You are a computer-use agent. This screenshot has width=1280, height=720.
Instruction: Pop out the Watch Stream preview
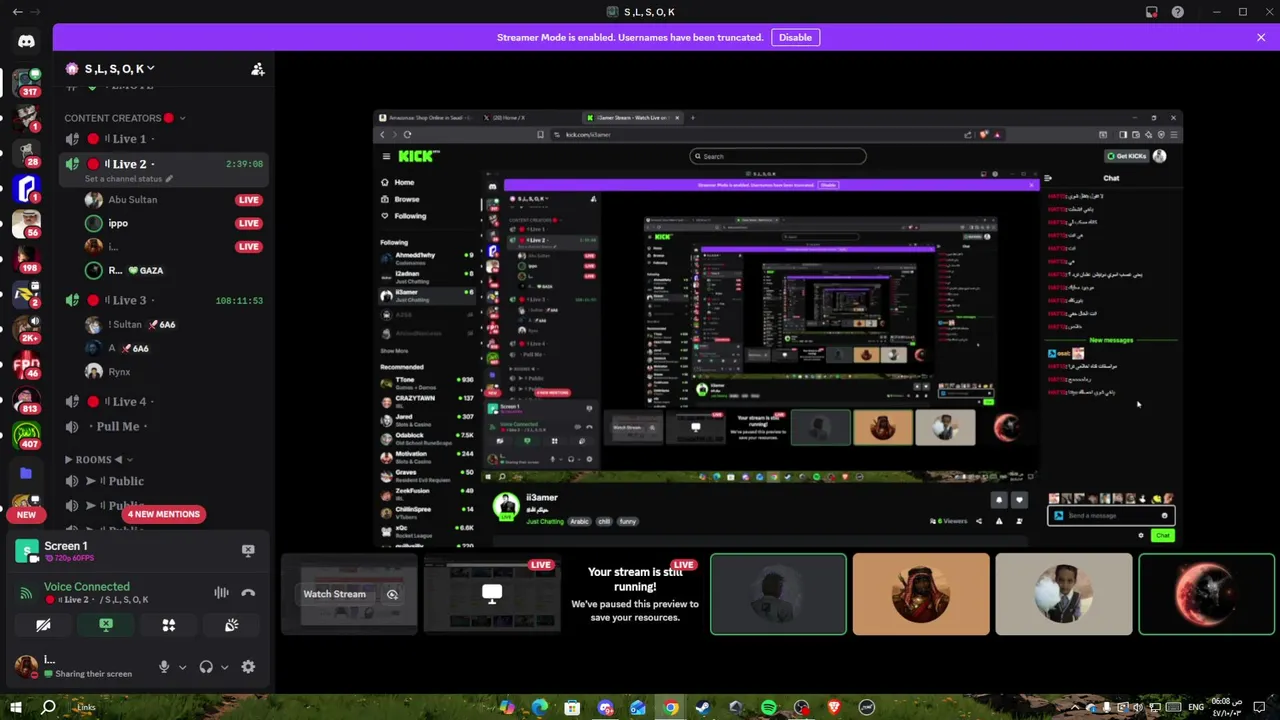[392, 594]
